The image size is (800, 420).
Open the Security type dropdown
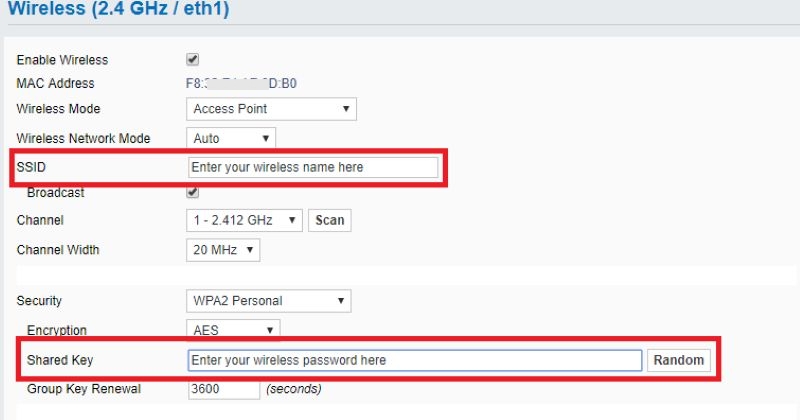coord(269,300)
